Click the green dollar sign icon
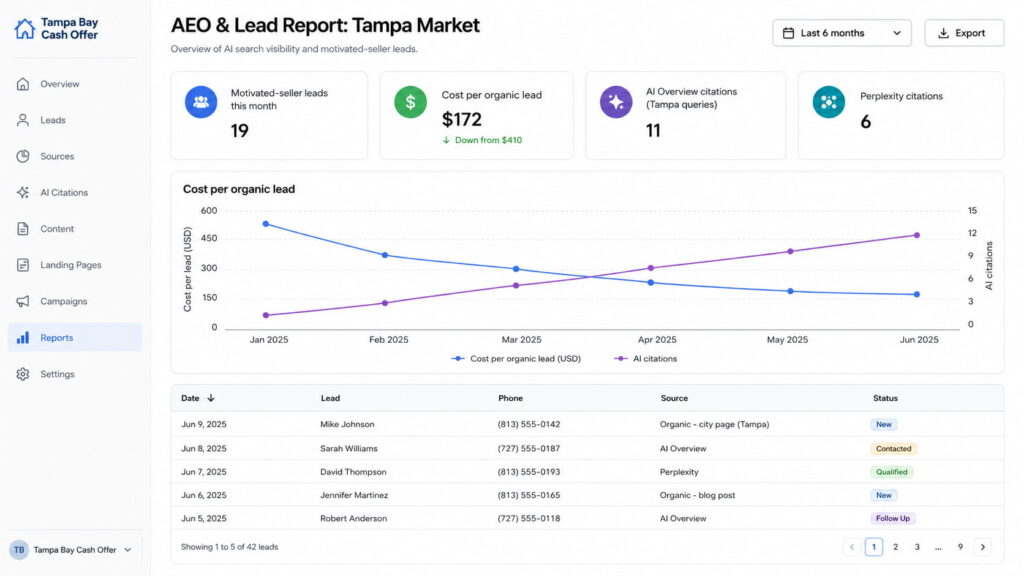 click(410, 102)
